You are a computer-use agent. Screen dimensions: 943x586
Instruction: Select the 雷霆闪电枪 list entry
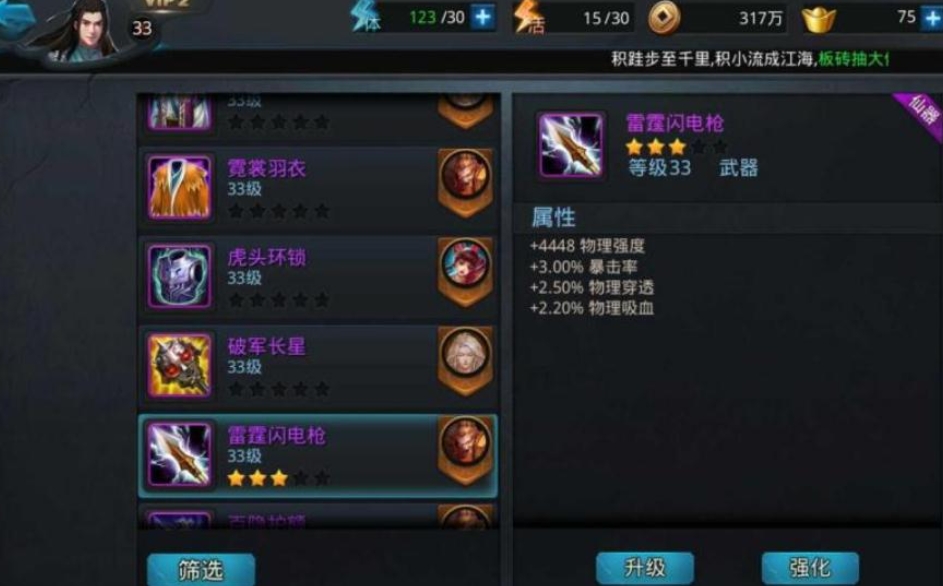[318, 455]
